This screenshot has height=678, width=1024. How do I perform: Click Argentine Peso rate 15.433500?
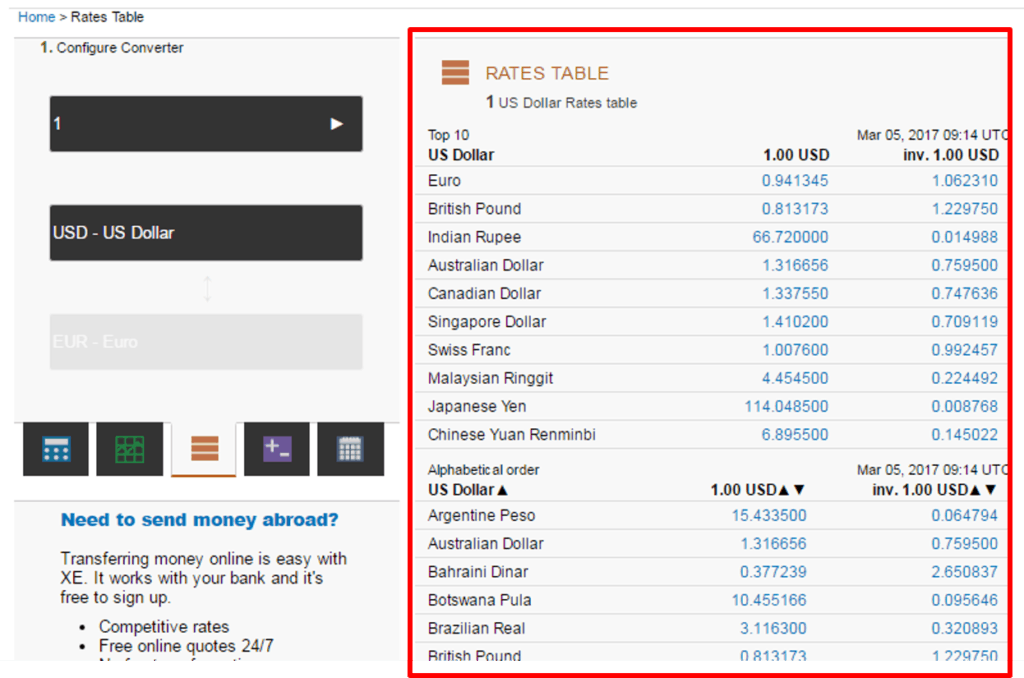tap(769, 516)
